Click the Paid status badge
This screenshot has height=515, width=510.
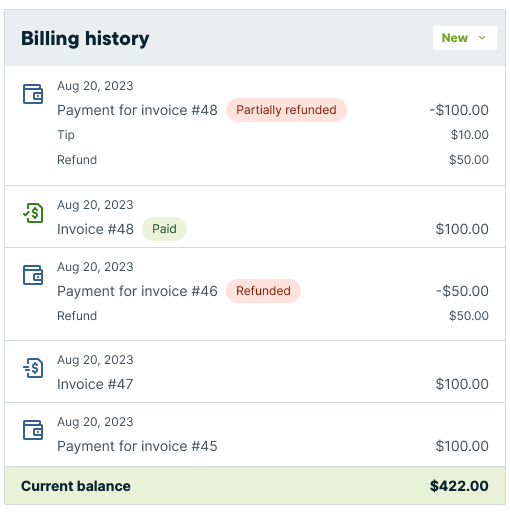coord(164,229)
